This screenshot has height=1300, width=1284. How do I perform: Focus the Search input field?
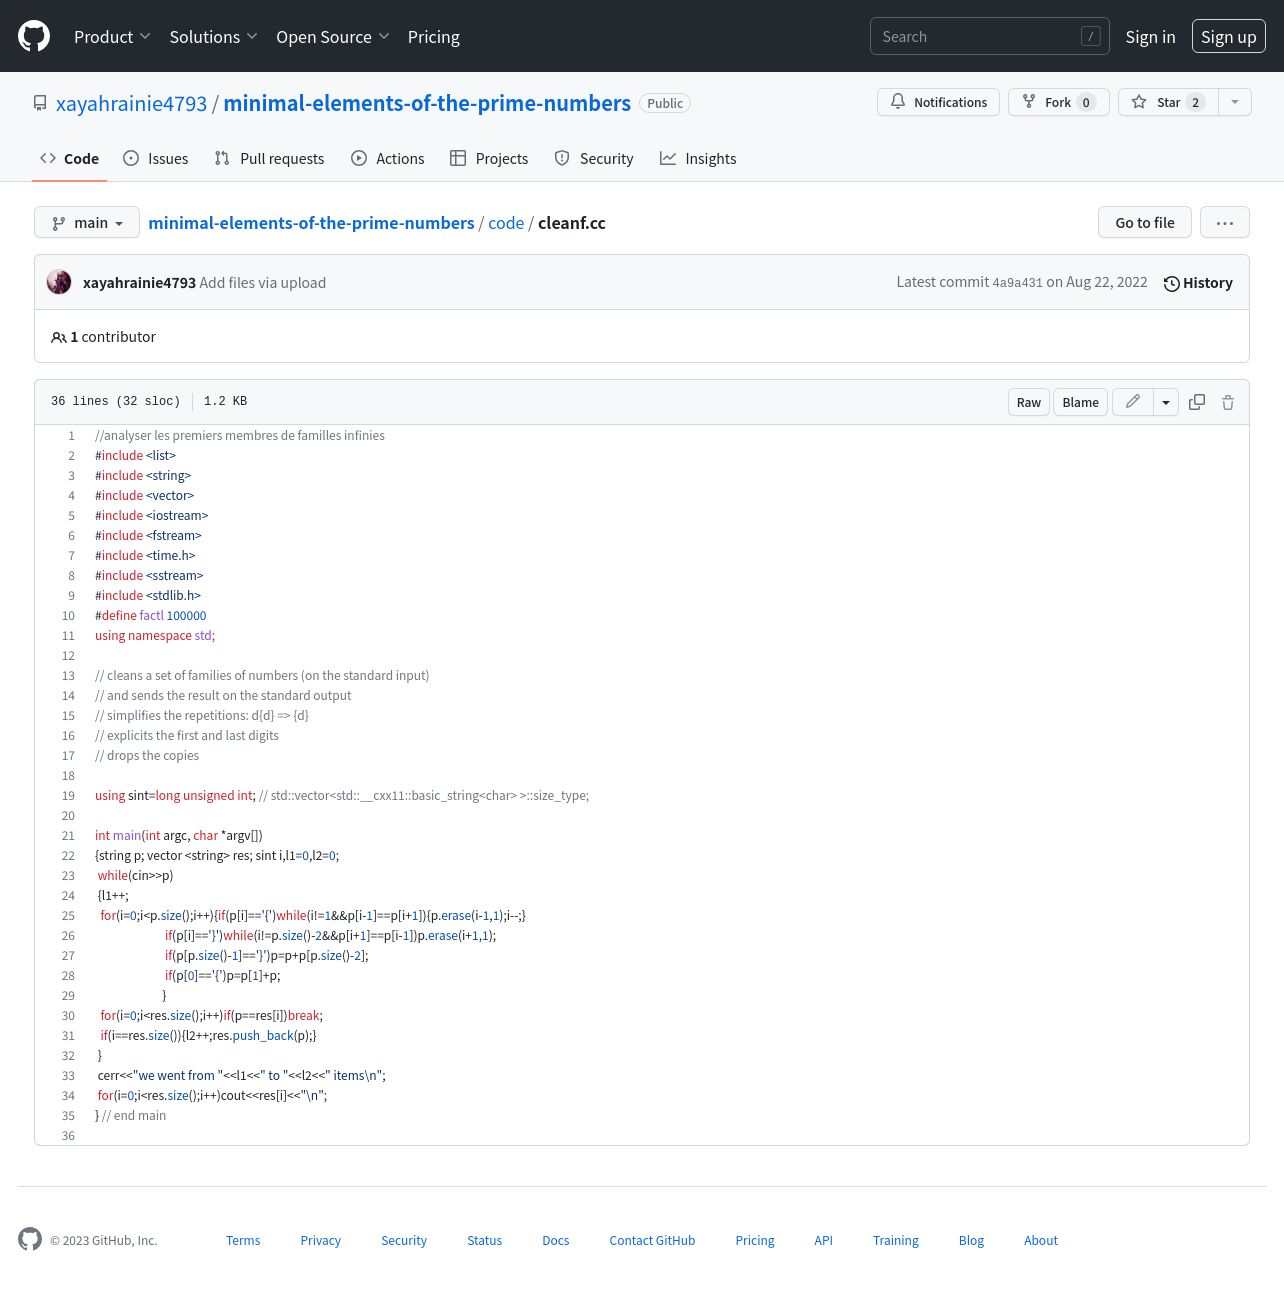point(989,36)
